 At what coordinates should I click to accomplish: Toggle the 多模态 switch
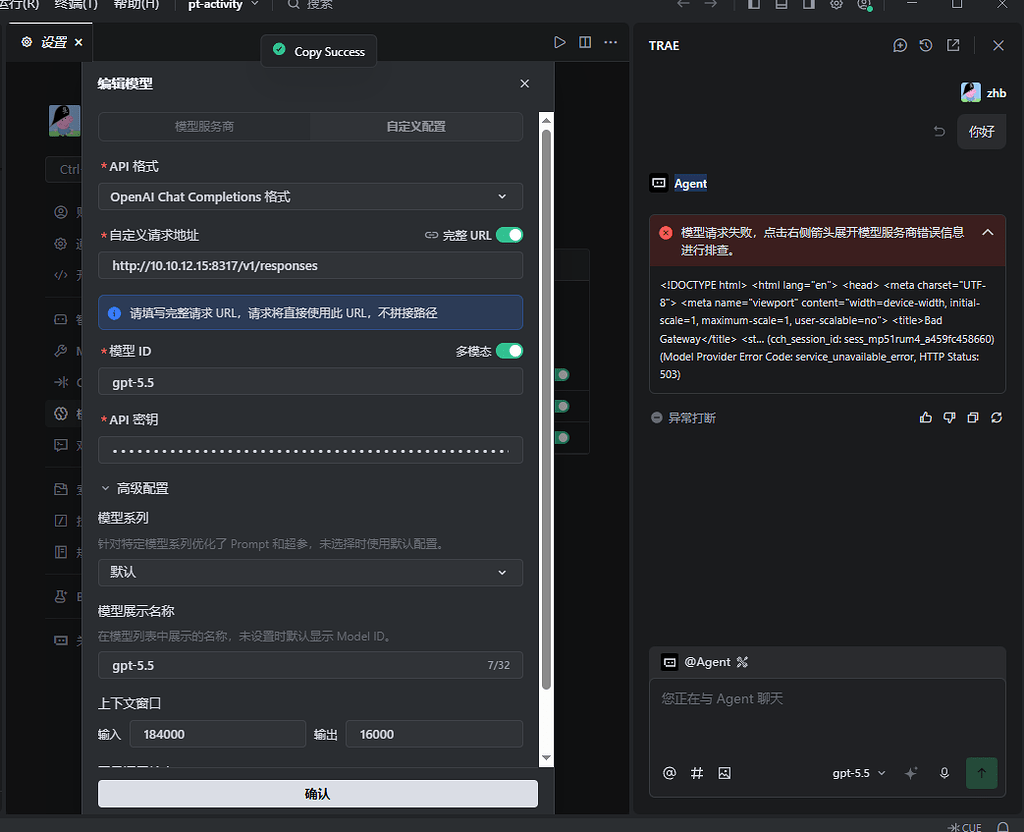pyautogui.click(x=509, y=351)
